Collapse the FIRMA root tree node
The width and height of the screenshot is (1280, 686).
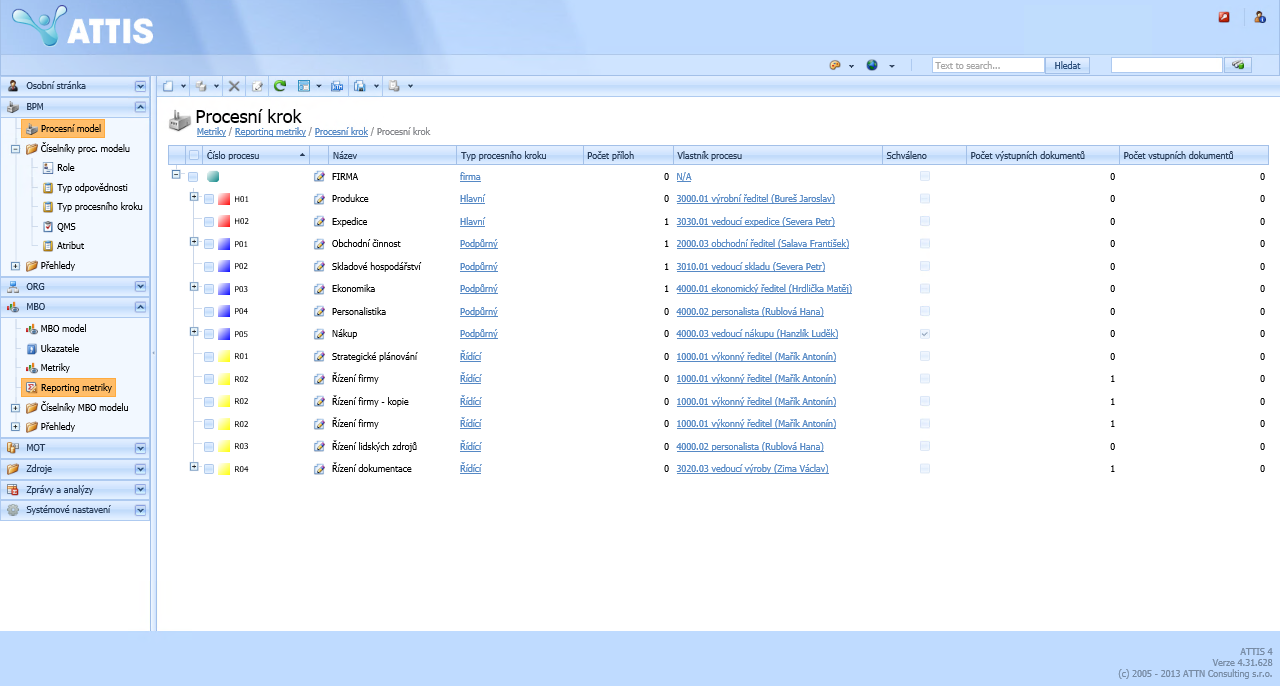(176, 174)
